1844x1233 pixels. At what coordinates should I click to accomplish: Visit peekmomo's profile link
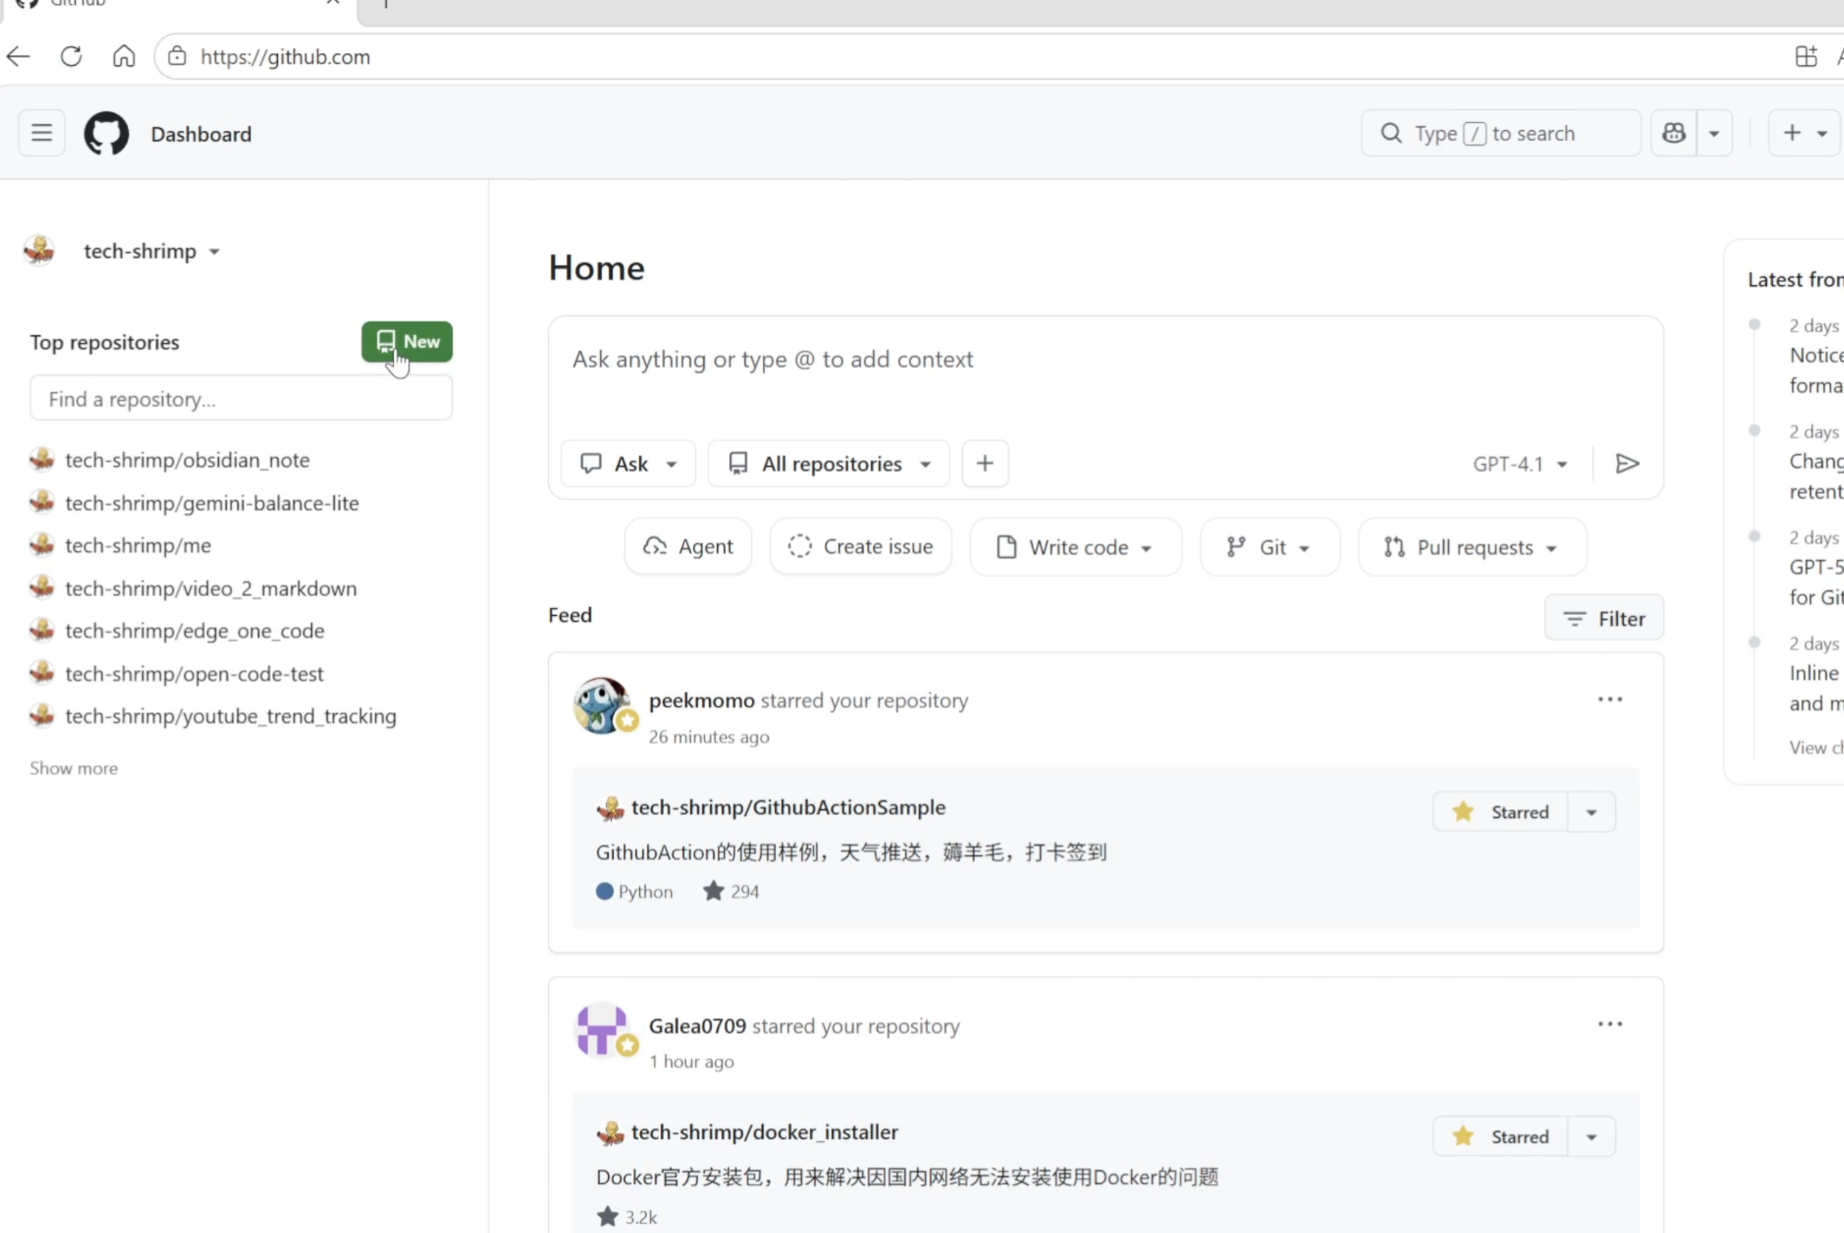click(x=701, y=700)
